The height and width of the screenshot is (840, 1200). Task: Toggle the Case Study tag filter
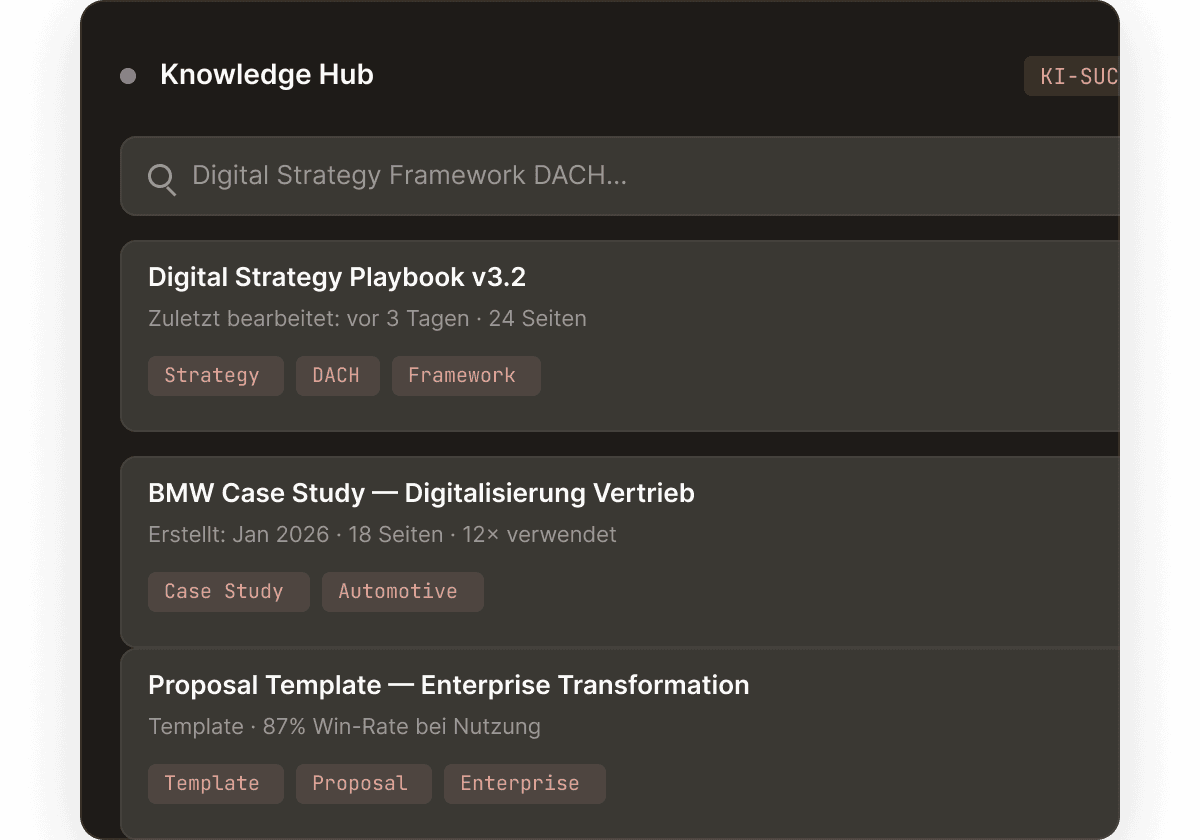[228, 591]
